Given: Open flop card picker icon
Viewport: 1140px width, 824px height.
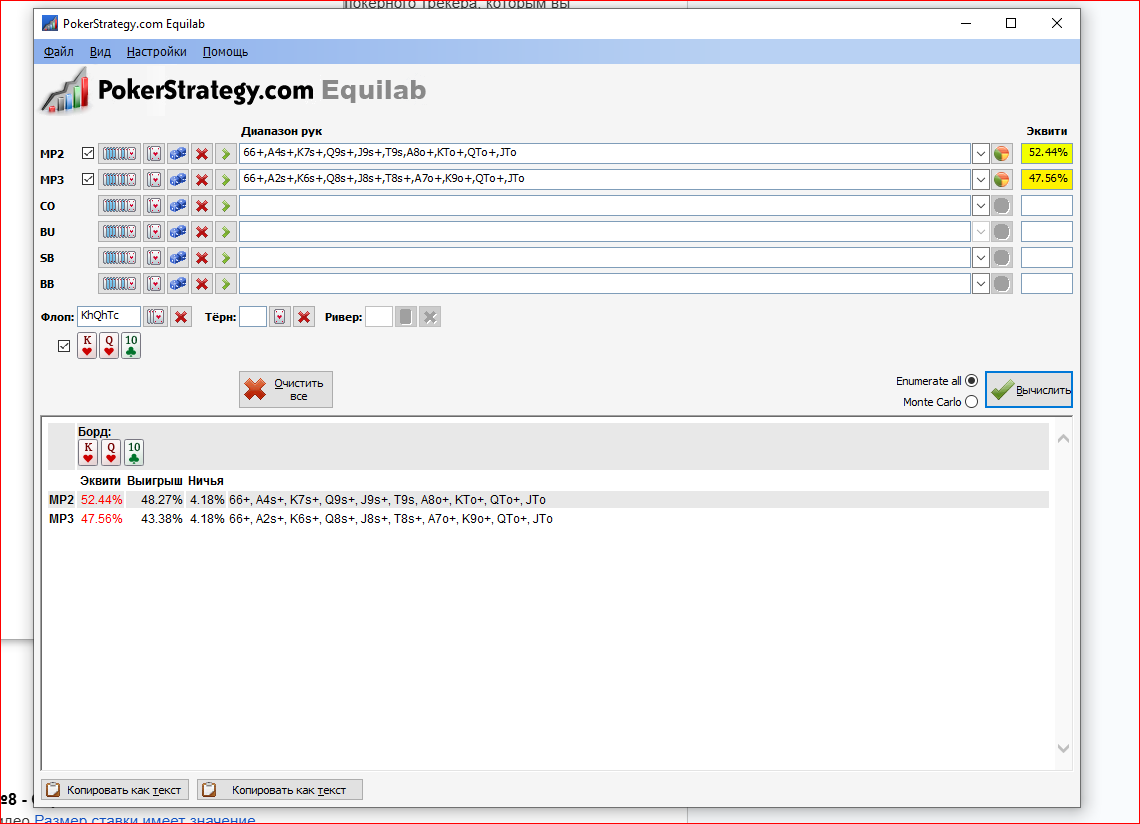Looking at the screenshot, I should coord(156,317).
